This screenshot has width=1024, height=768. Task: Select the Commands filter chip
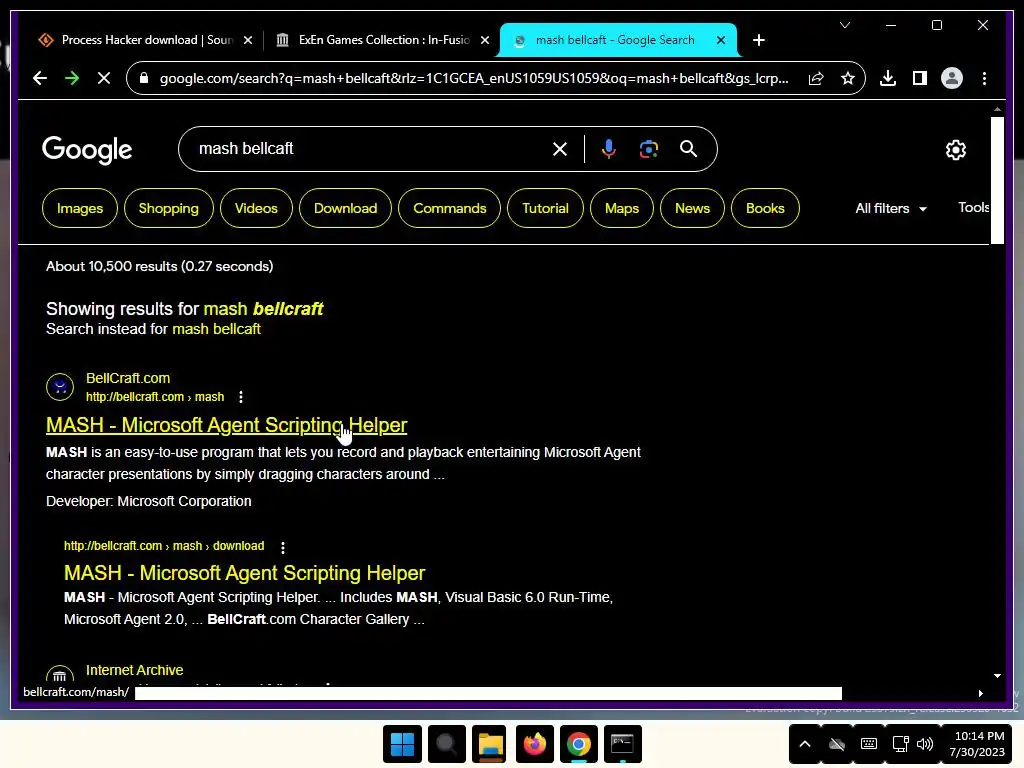pos(449,208)
